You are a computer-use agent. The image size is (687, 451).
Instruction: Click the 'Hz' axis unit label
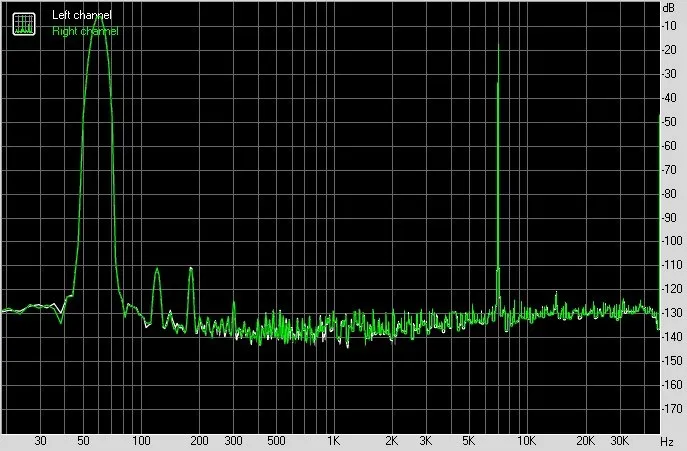pos(667,441)
